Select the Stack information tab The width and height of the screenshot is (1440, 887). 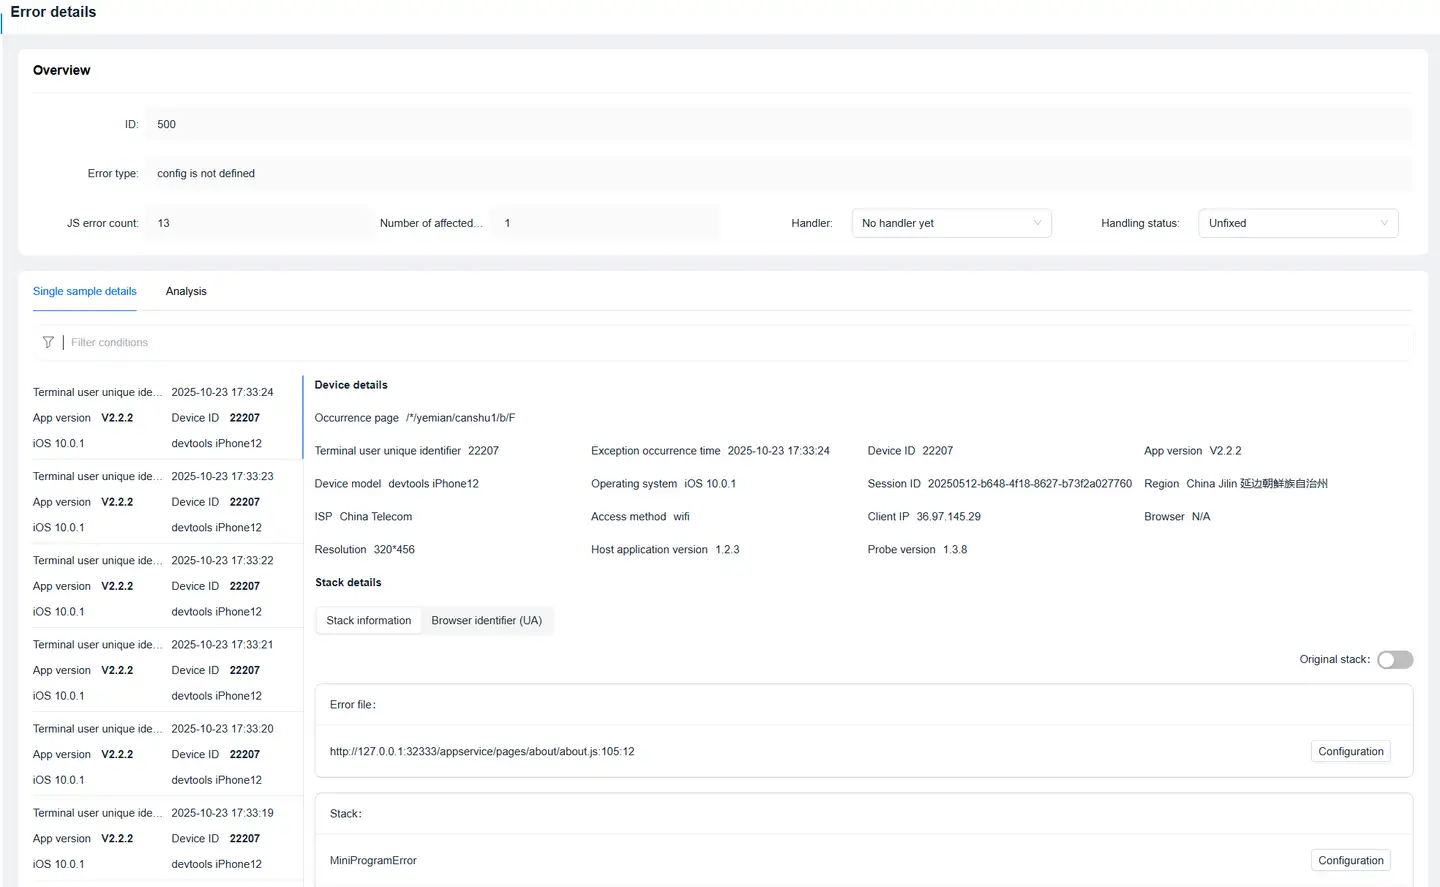(368, 621)
